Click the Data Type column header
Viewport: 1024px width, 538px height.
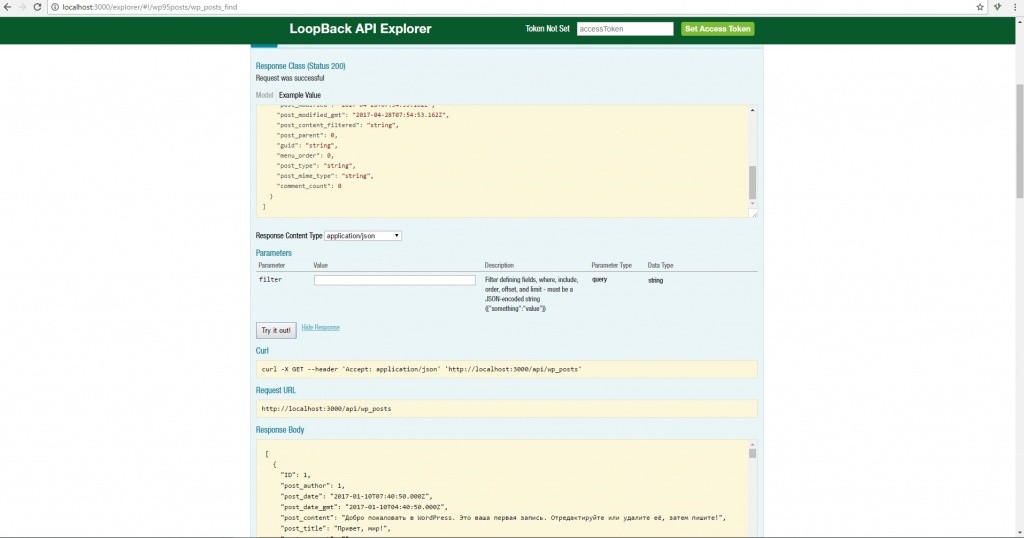click(x=660, y=266)
